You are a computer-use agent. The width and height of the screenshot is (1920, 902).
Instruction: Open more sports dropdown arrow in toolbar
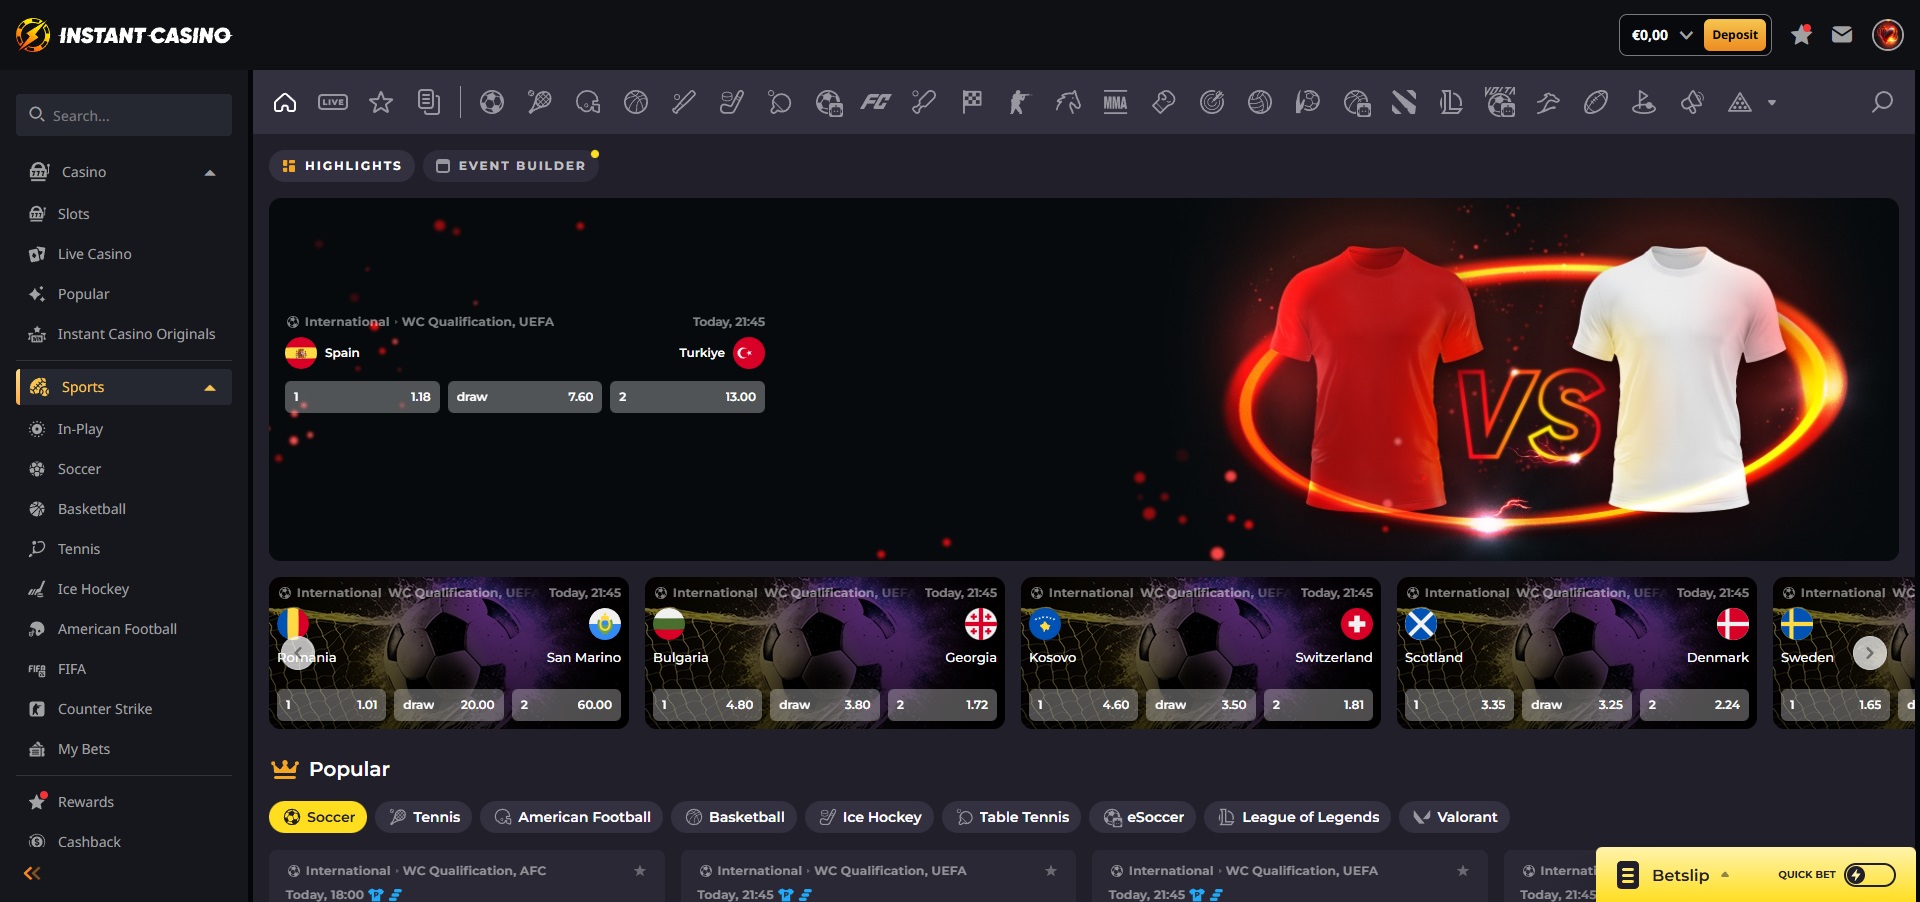pos(1772,102)
